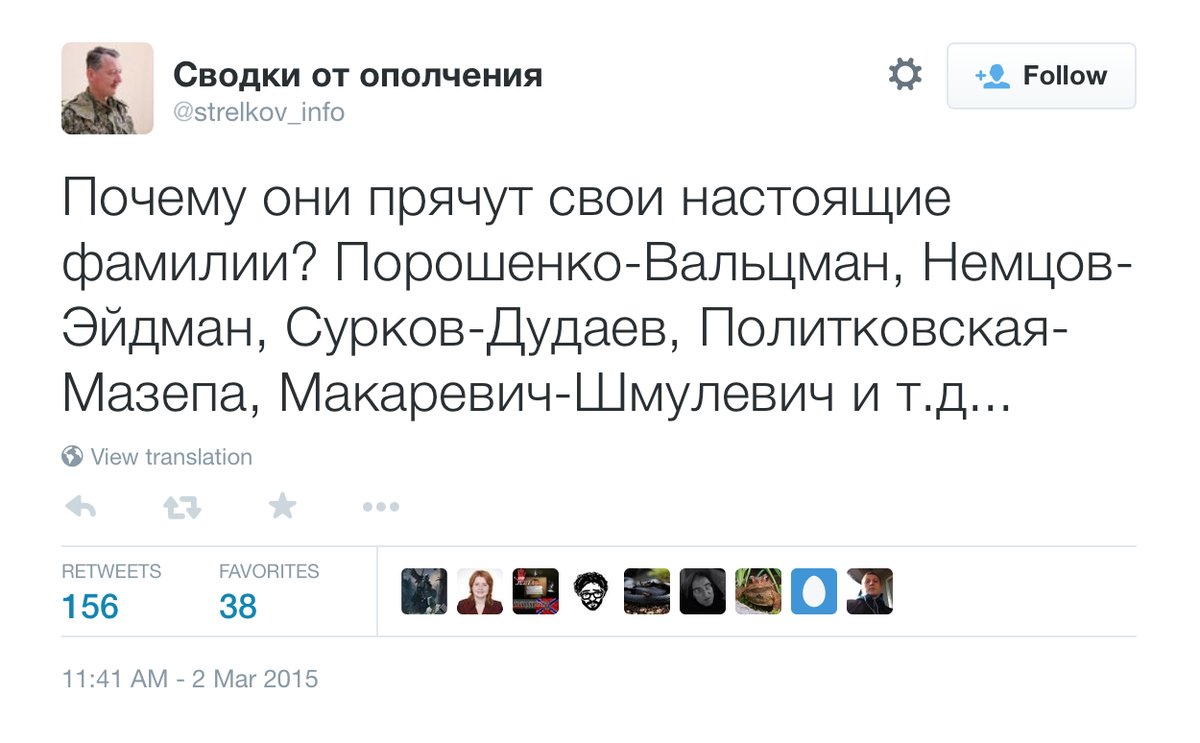Open the gear settings dropdown
This screenshot has height=743, width=1200.
pos(905,75)
